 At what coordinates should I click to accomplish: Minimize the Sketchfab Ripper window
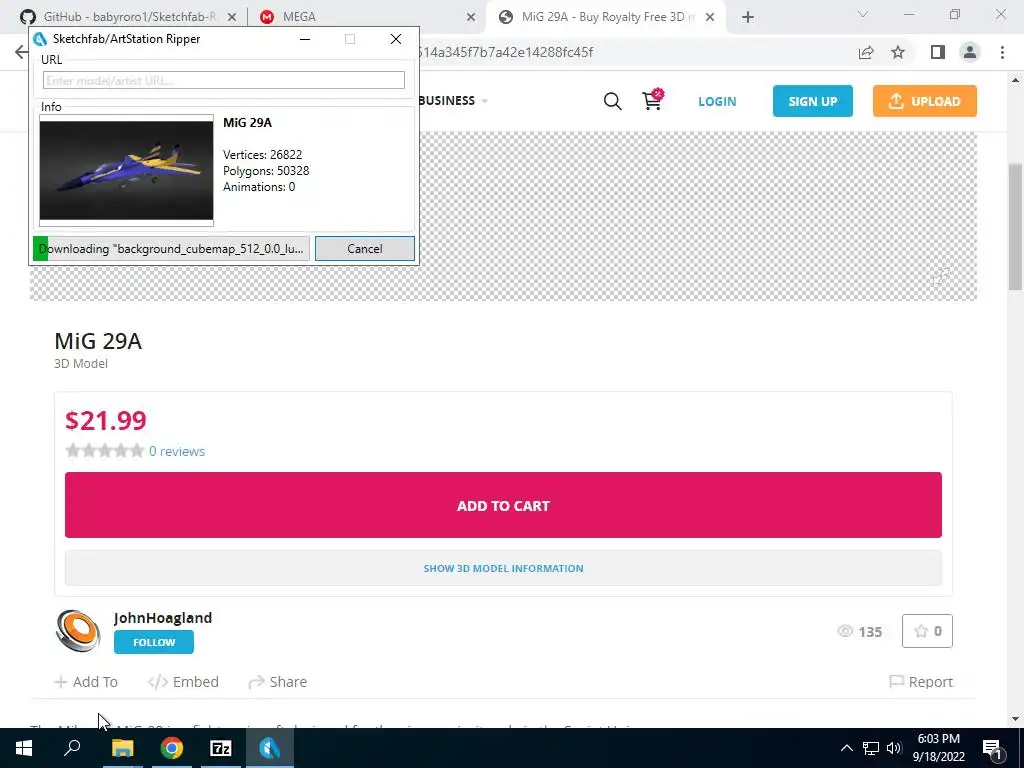305,39
